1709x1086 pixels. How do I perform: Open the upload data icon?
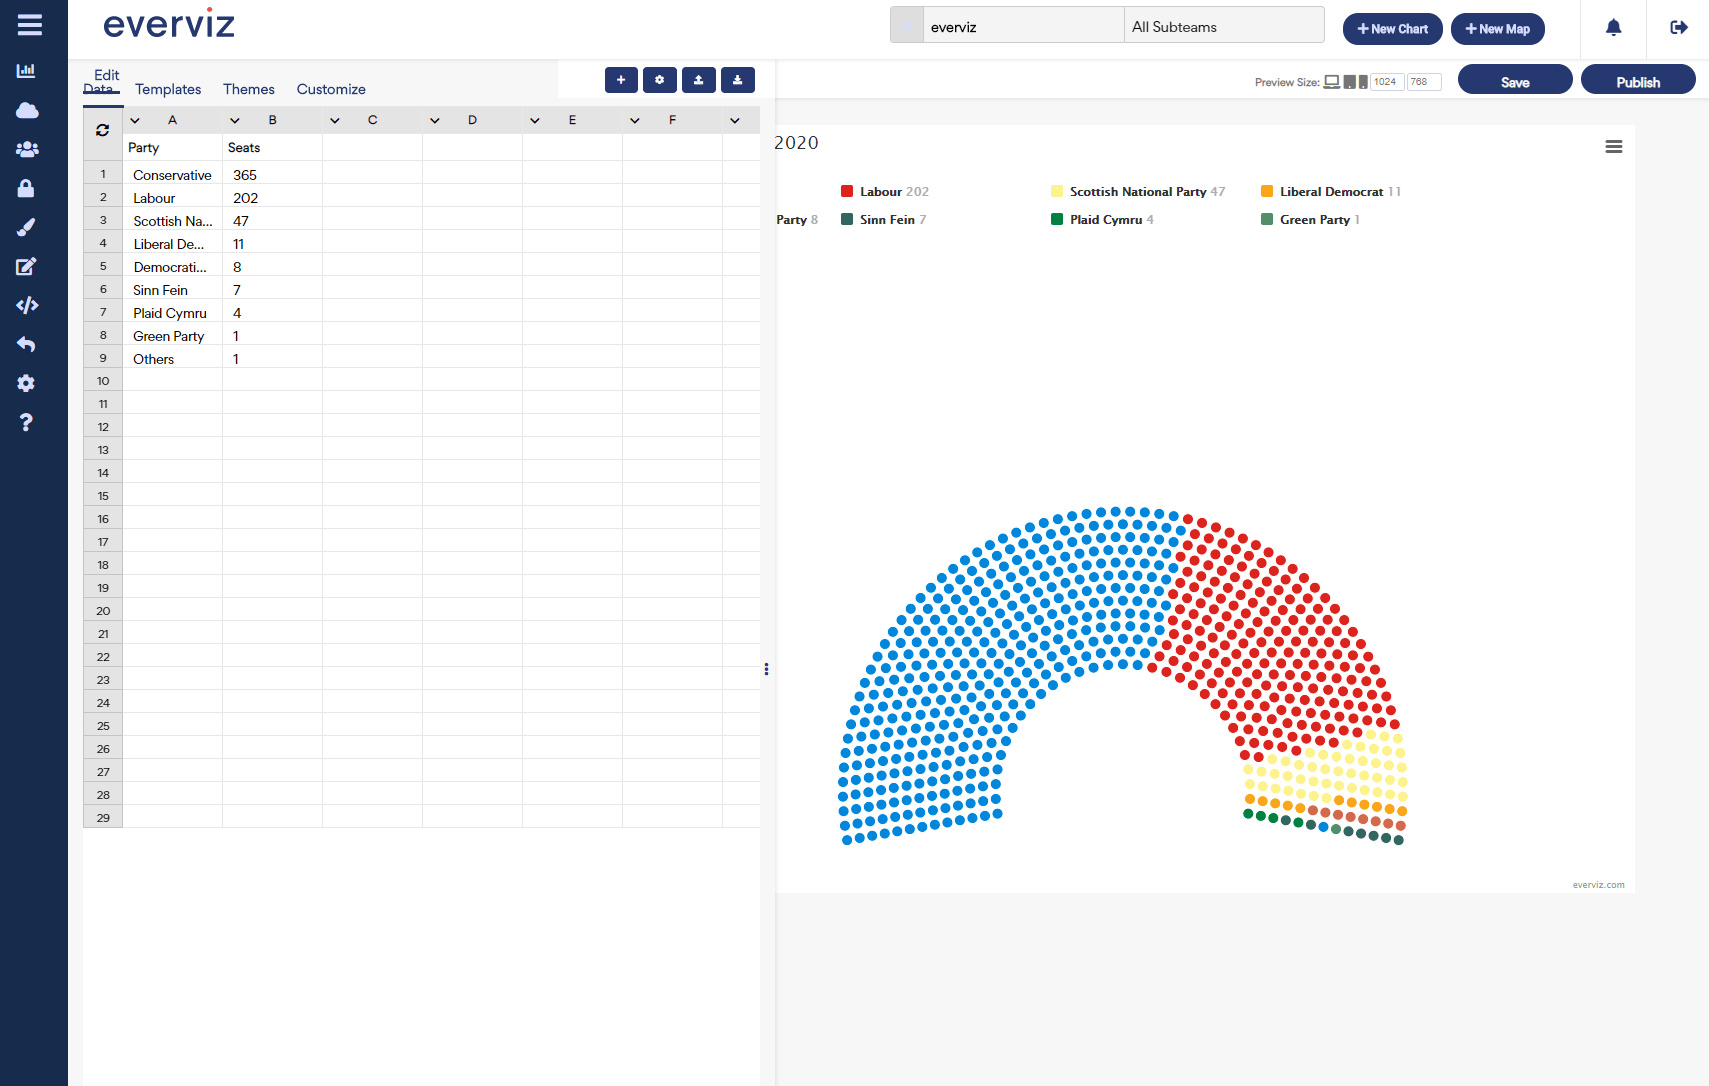699,80
